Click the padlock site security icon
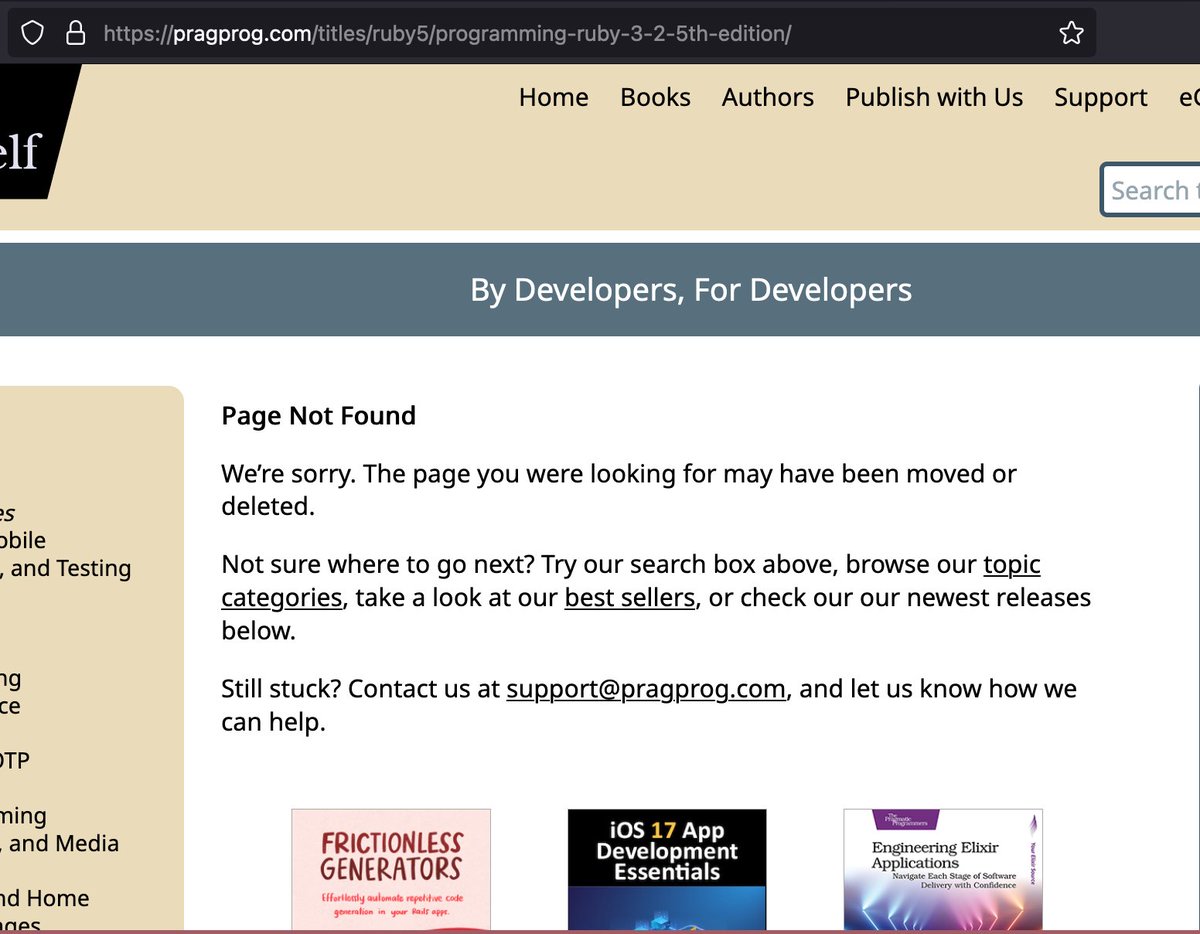Image resolution: width=1200 pixels, height=934 pixels. (75, 34)
